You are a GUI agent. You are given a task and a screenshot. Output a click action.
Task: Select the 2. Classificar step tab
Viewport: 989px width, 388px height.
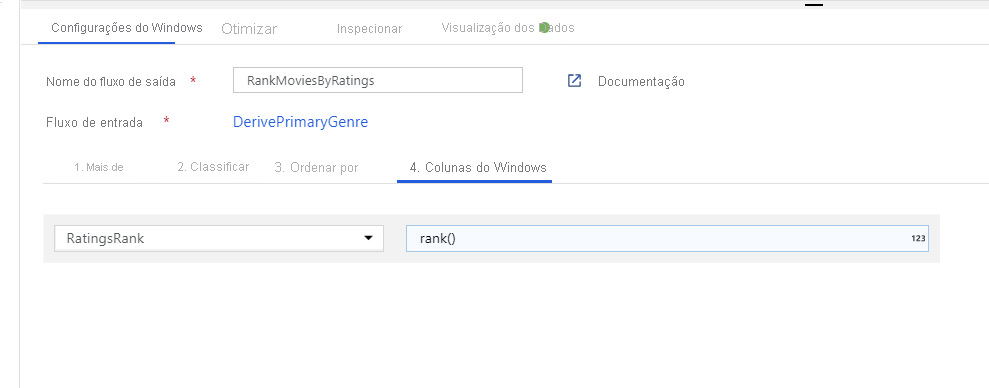[x=213, y=167]
